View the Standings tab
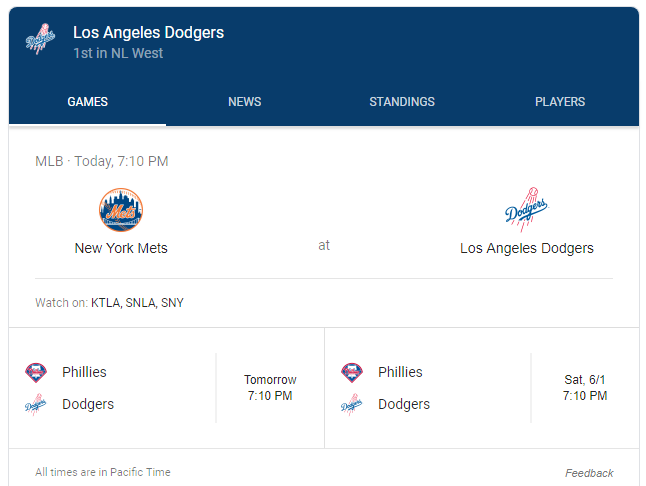The height and width of the screenshot is (486, 646). click(402, 102)
